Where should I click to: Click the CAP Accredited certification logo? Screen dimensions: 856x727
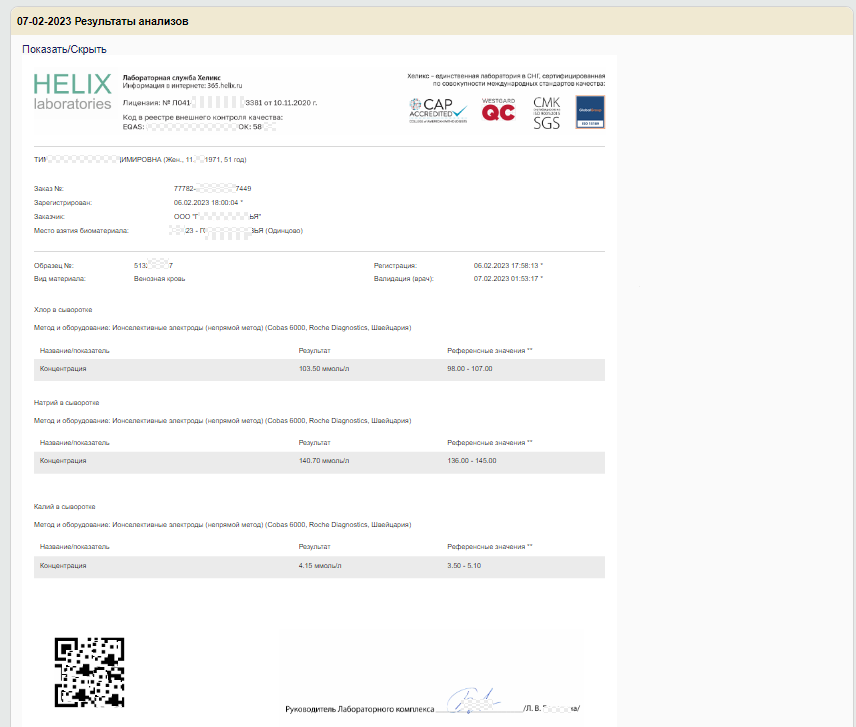[438, 110]
